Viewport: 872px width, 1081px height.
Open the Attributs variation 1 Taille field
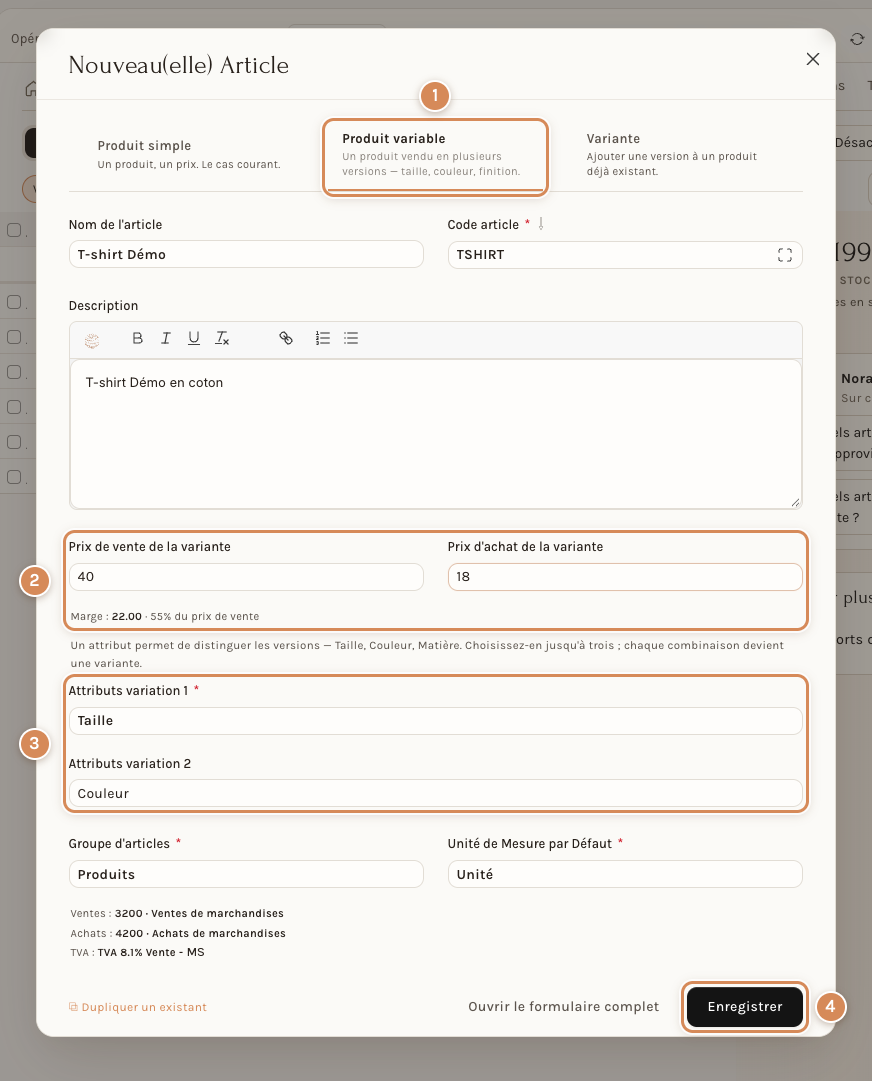point(436,720)
